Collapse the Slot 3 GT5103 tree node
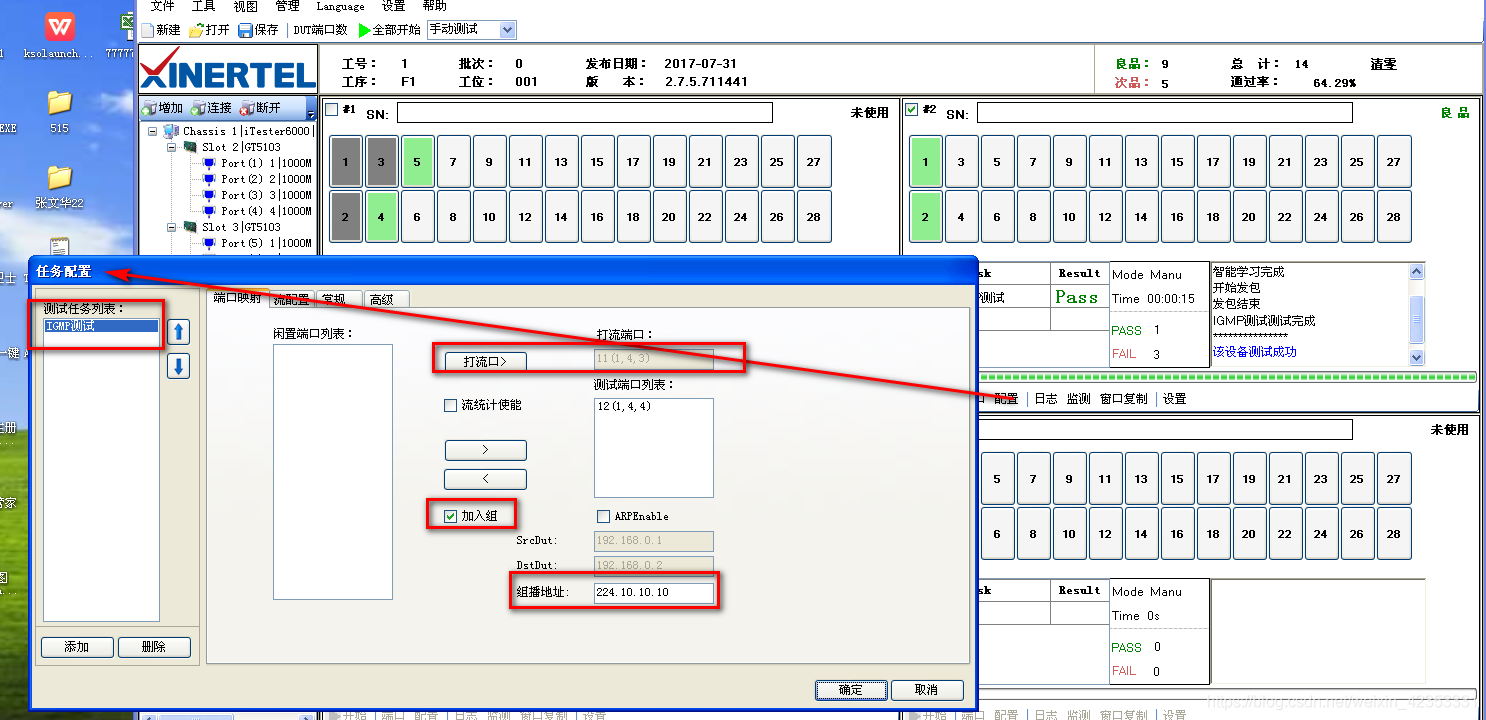Image resolution: width=1486 pixels, height=720 pixels. click(x=172, y=227)
